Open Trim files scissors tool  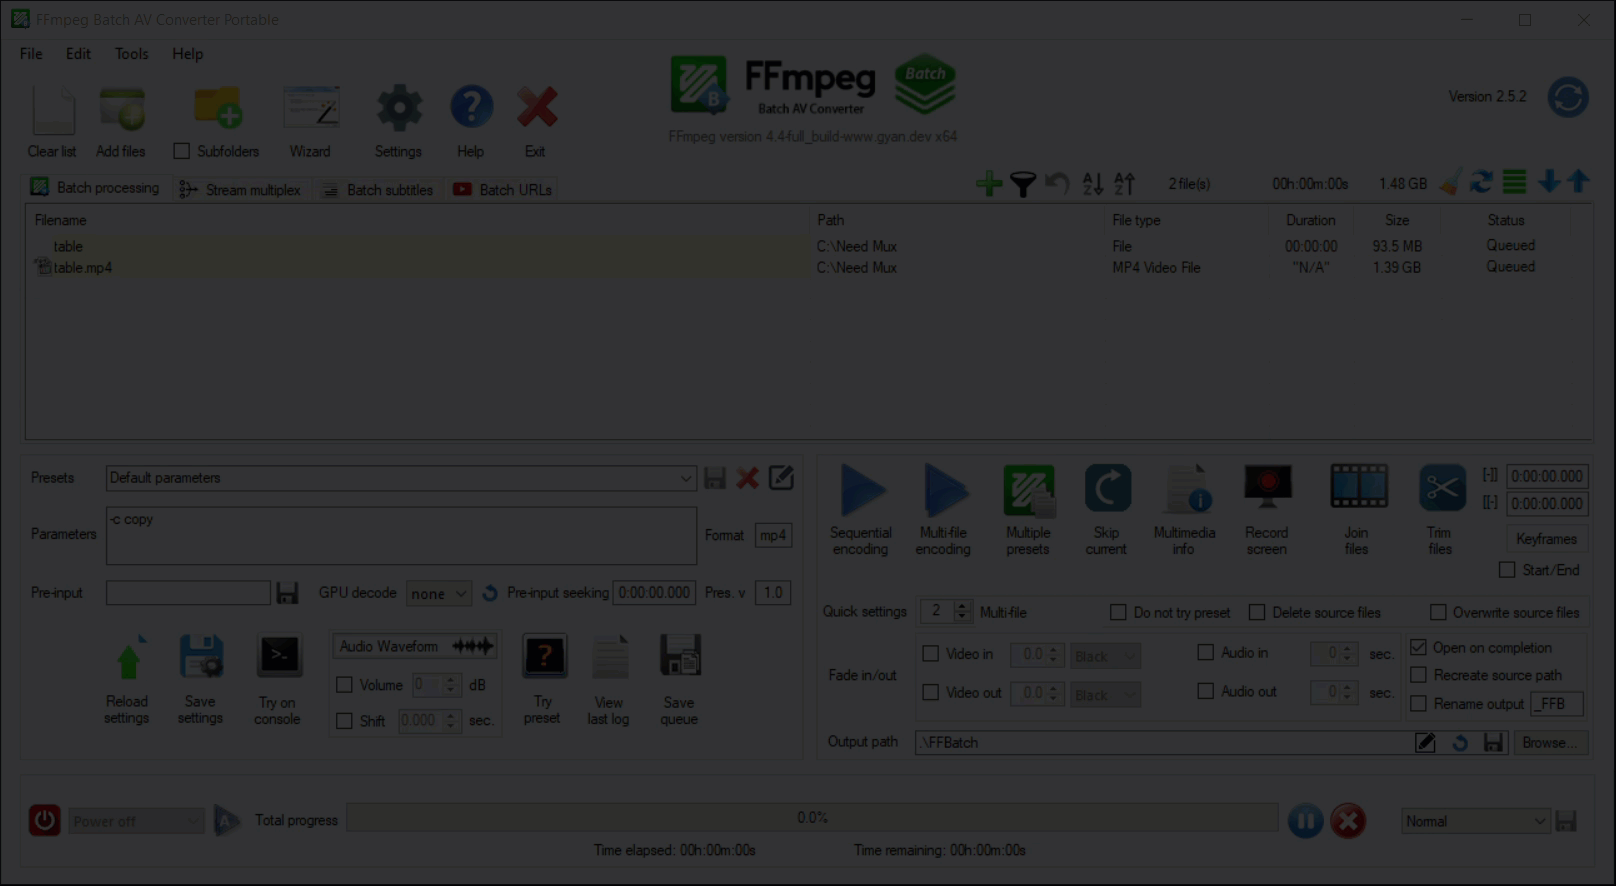tap(1442, 488)
